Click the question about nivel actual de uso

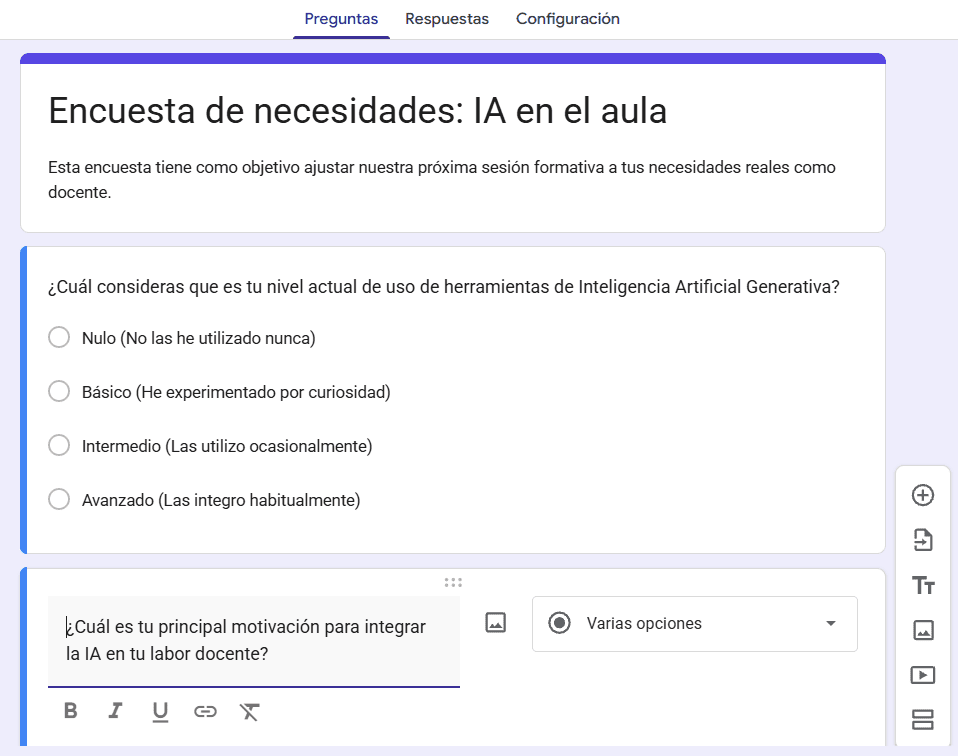pyautogui.click(x=444, y=287)
